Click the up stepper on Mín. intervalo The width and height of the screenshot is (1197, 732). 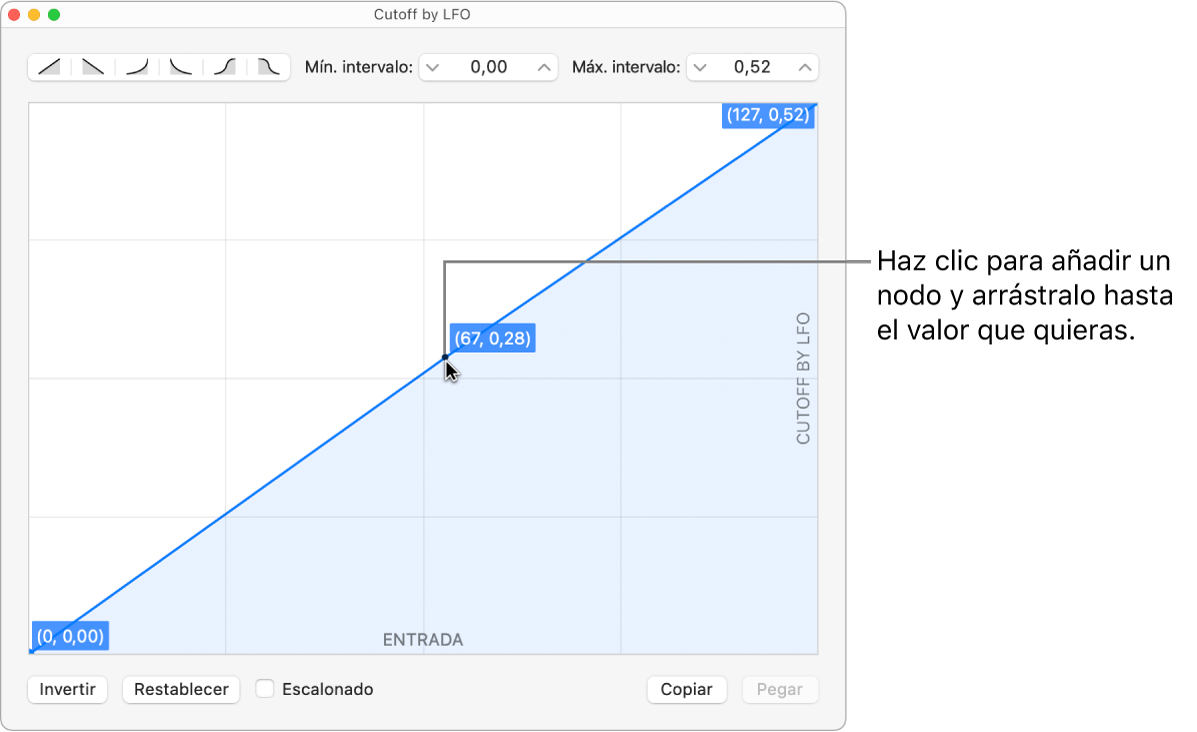point(543,67)
